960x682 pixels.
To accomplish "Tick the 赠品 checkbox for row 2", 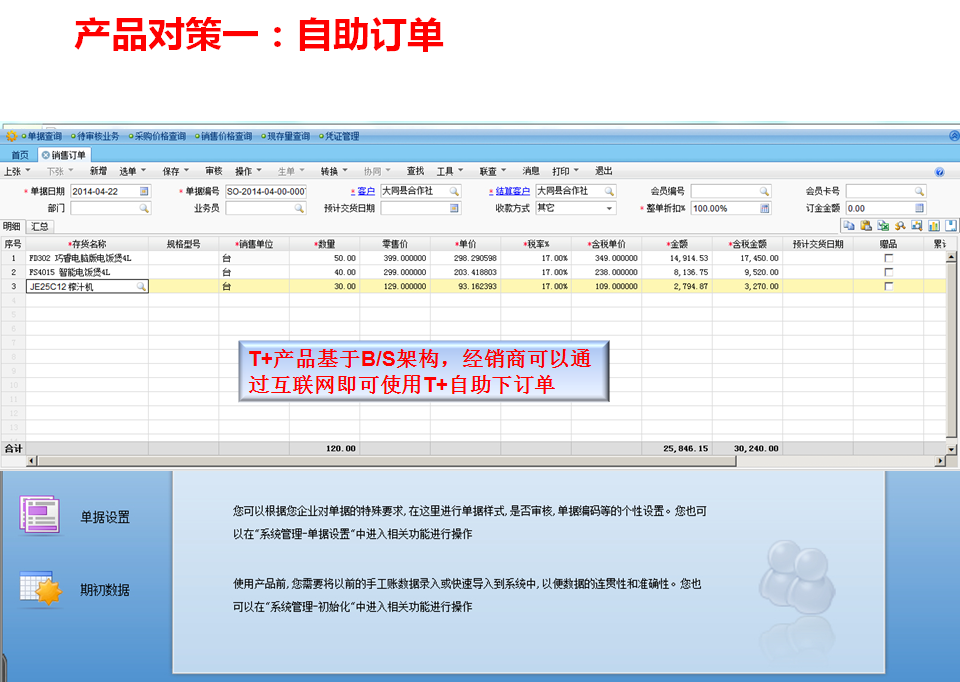I will click(x=888, y=272).
